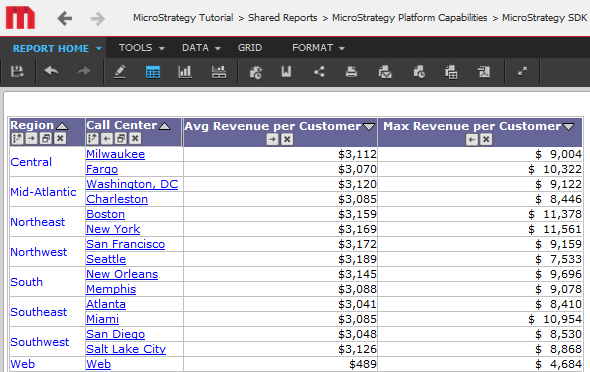Remove Region from the grid

60,138
